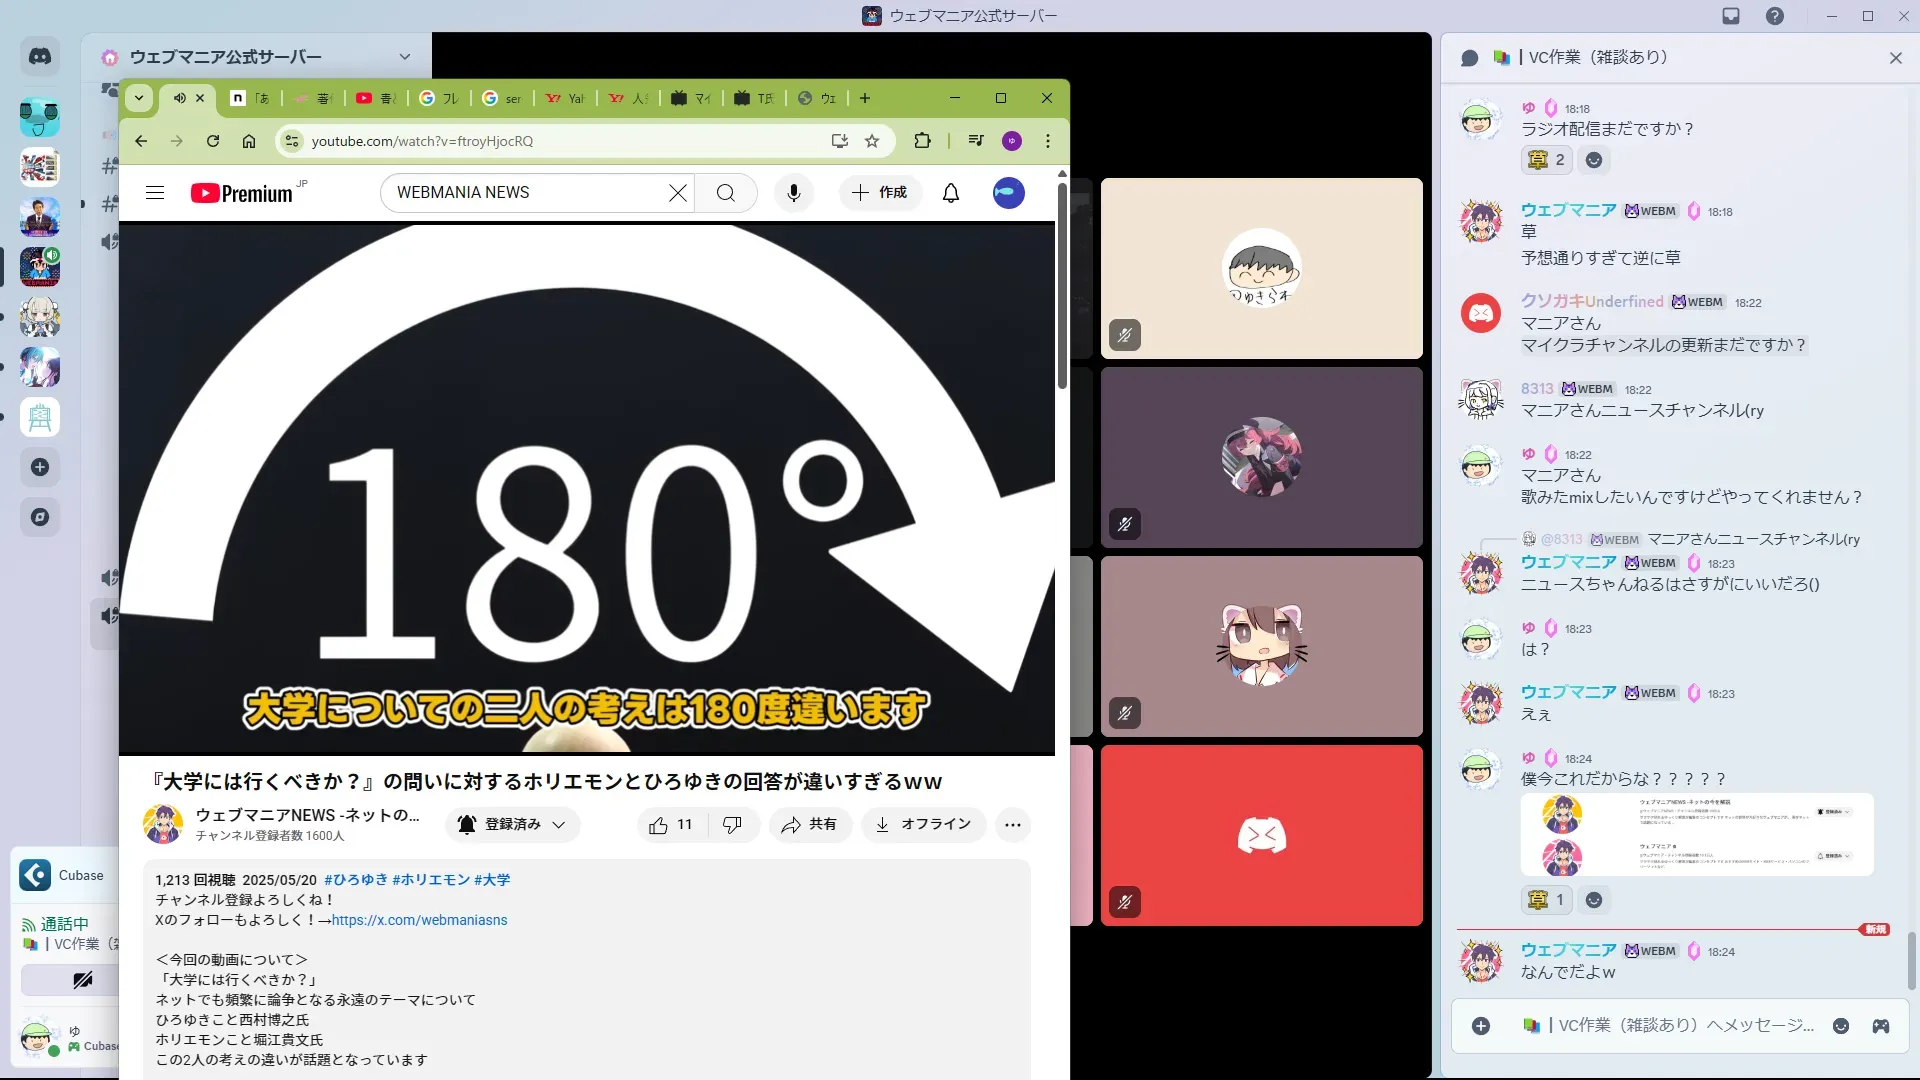The image size is (1920, 1080).
Task: Click the 共有 share button
Action: [x=809, y=825]
